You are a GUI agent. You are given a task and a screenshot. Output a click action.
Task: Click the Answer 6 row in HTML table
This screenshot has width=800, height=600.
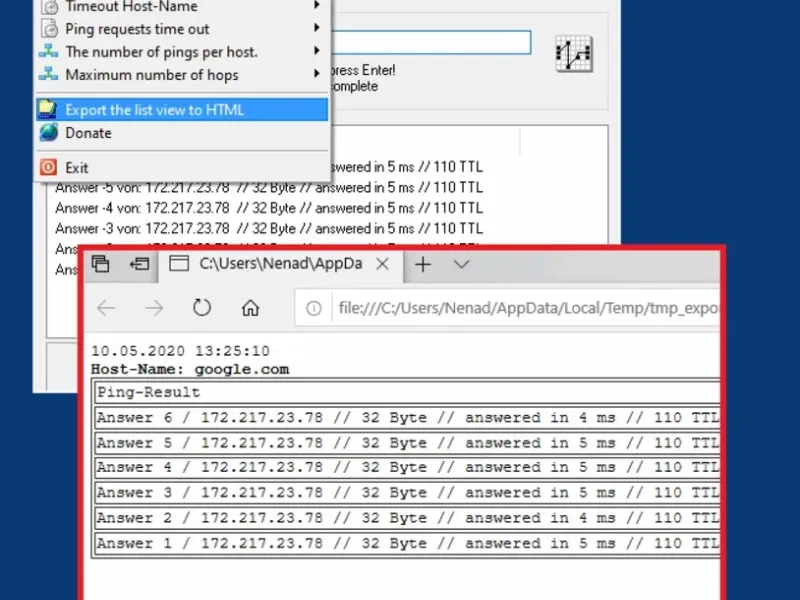[x=407, y=418]
